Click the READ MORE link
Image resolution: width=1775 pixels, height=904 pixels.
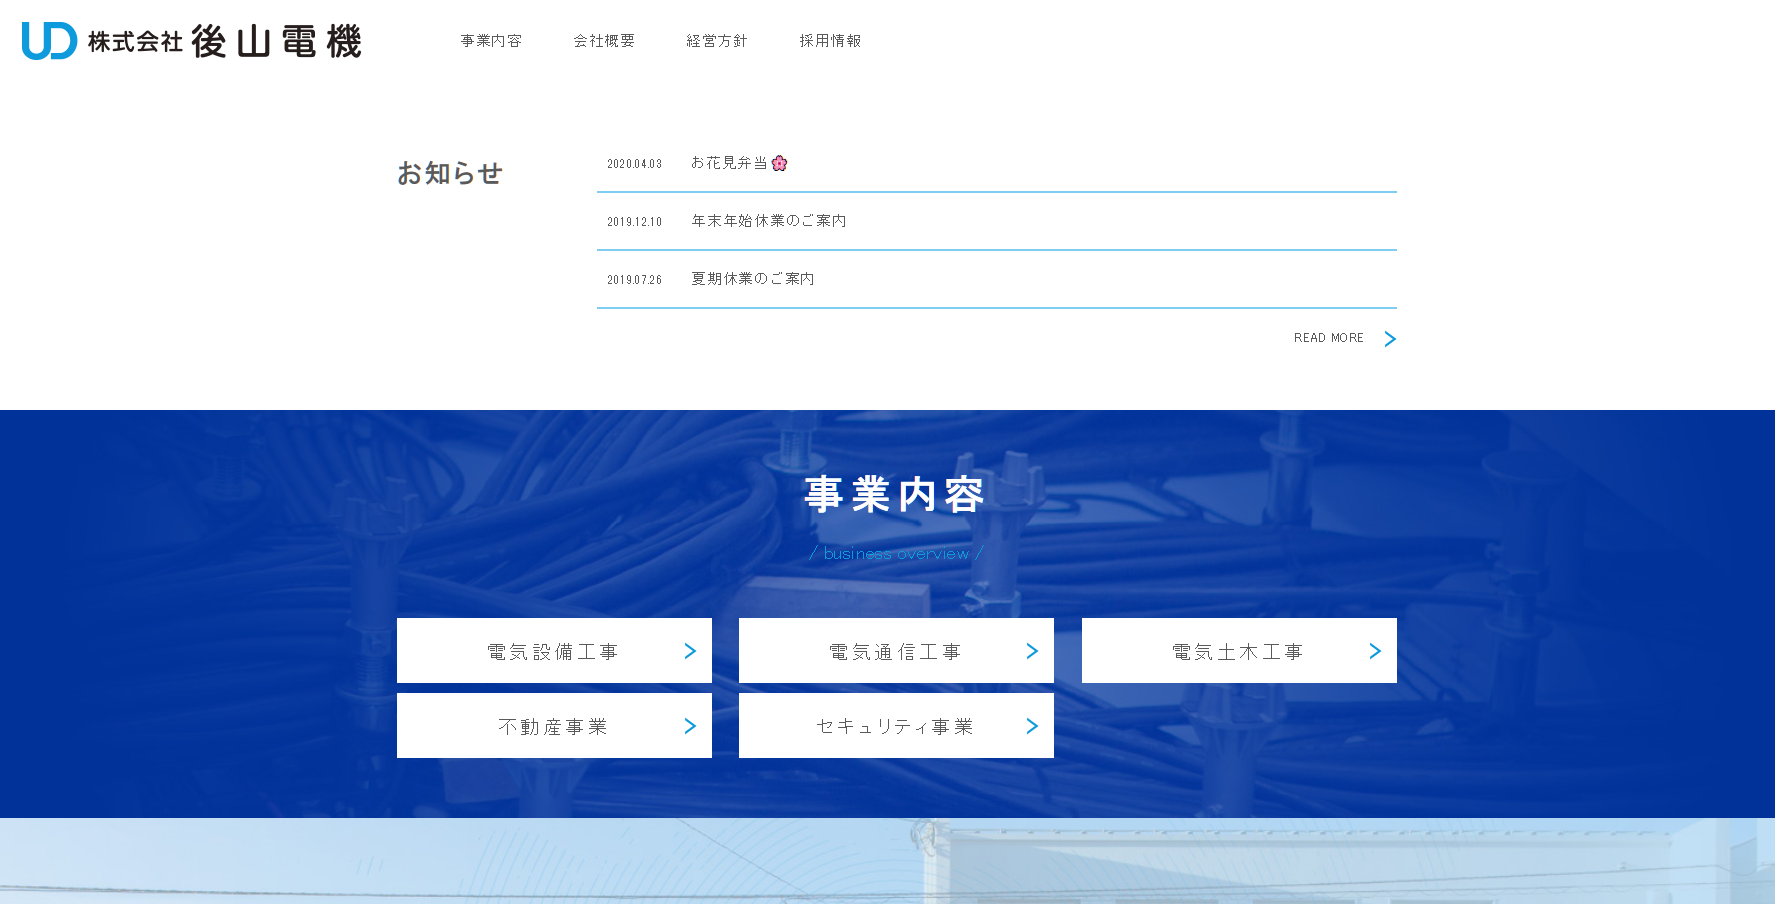click(1328, 338)
